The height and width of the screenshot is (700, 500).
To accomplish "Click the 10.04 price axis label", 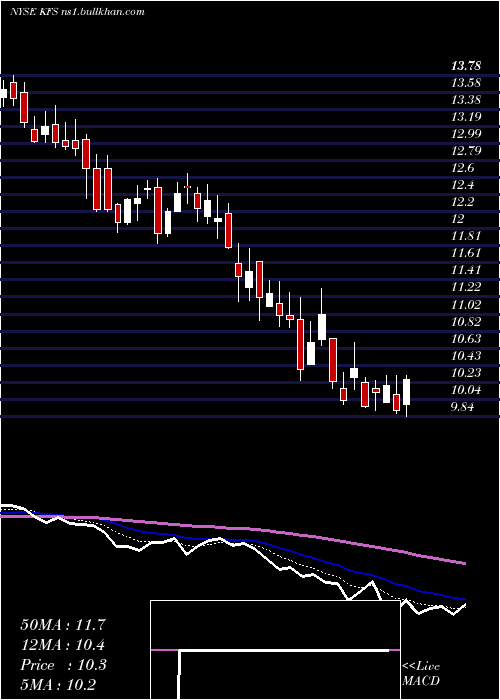I will tap(466, 390).
